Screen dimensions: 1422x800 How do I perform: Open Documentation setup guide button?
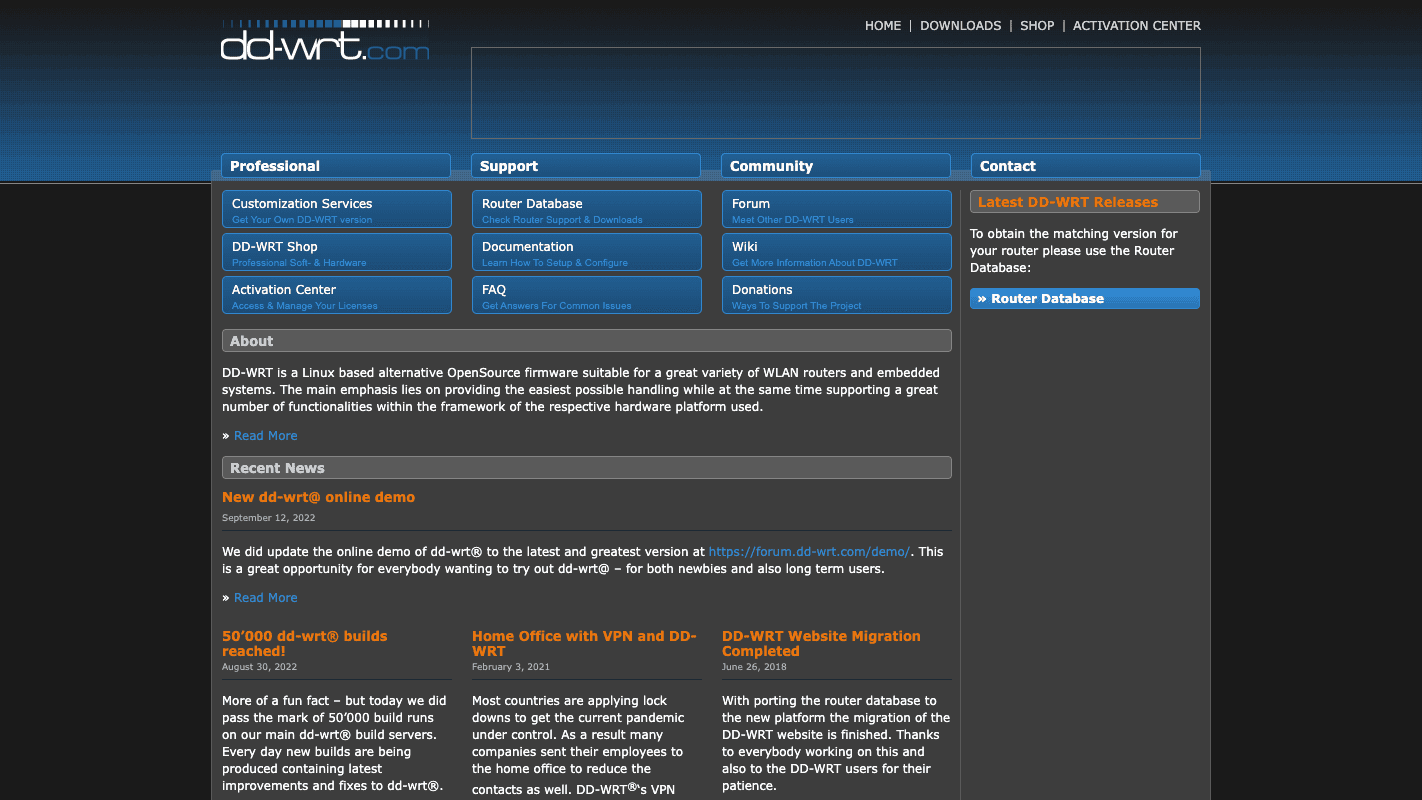coord(587,252)
